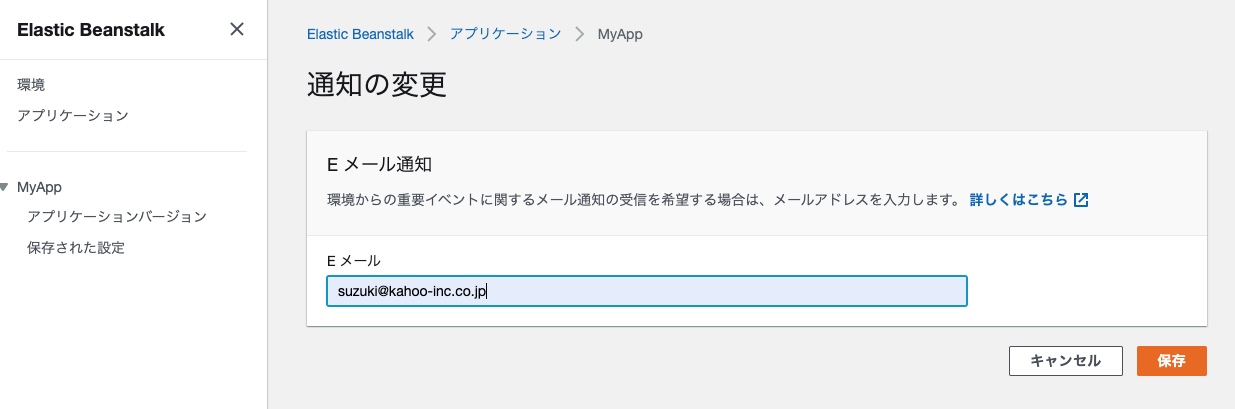Click the 通知の変更 page heading
The image size is (1235, 409).
click(376, 85)
